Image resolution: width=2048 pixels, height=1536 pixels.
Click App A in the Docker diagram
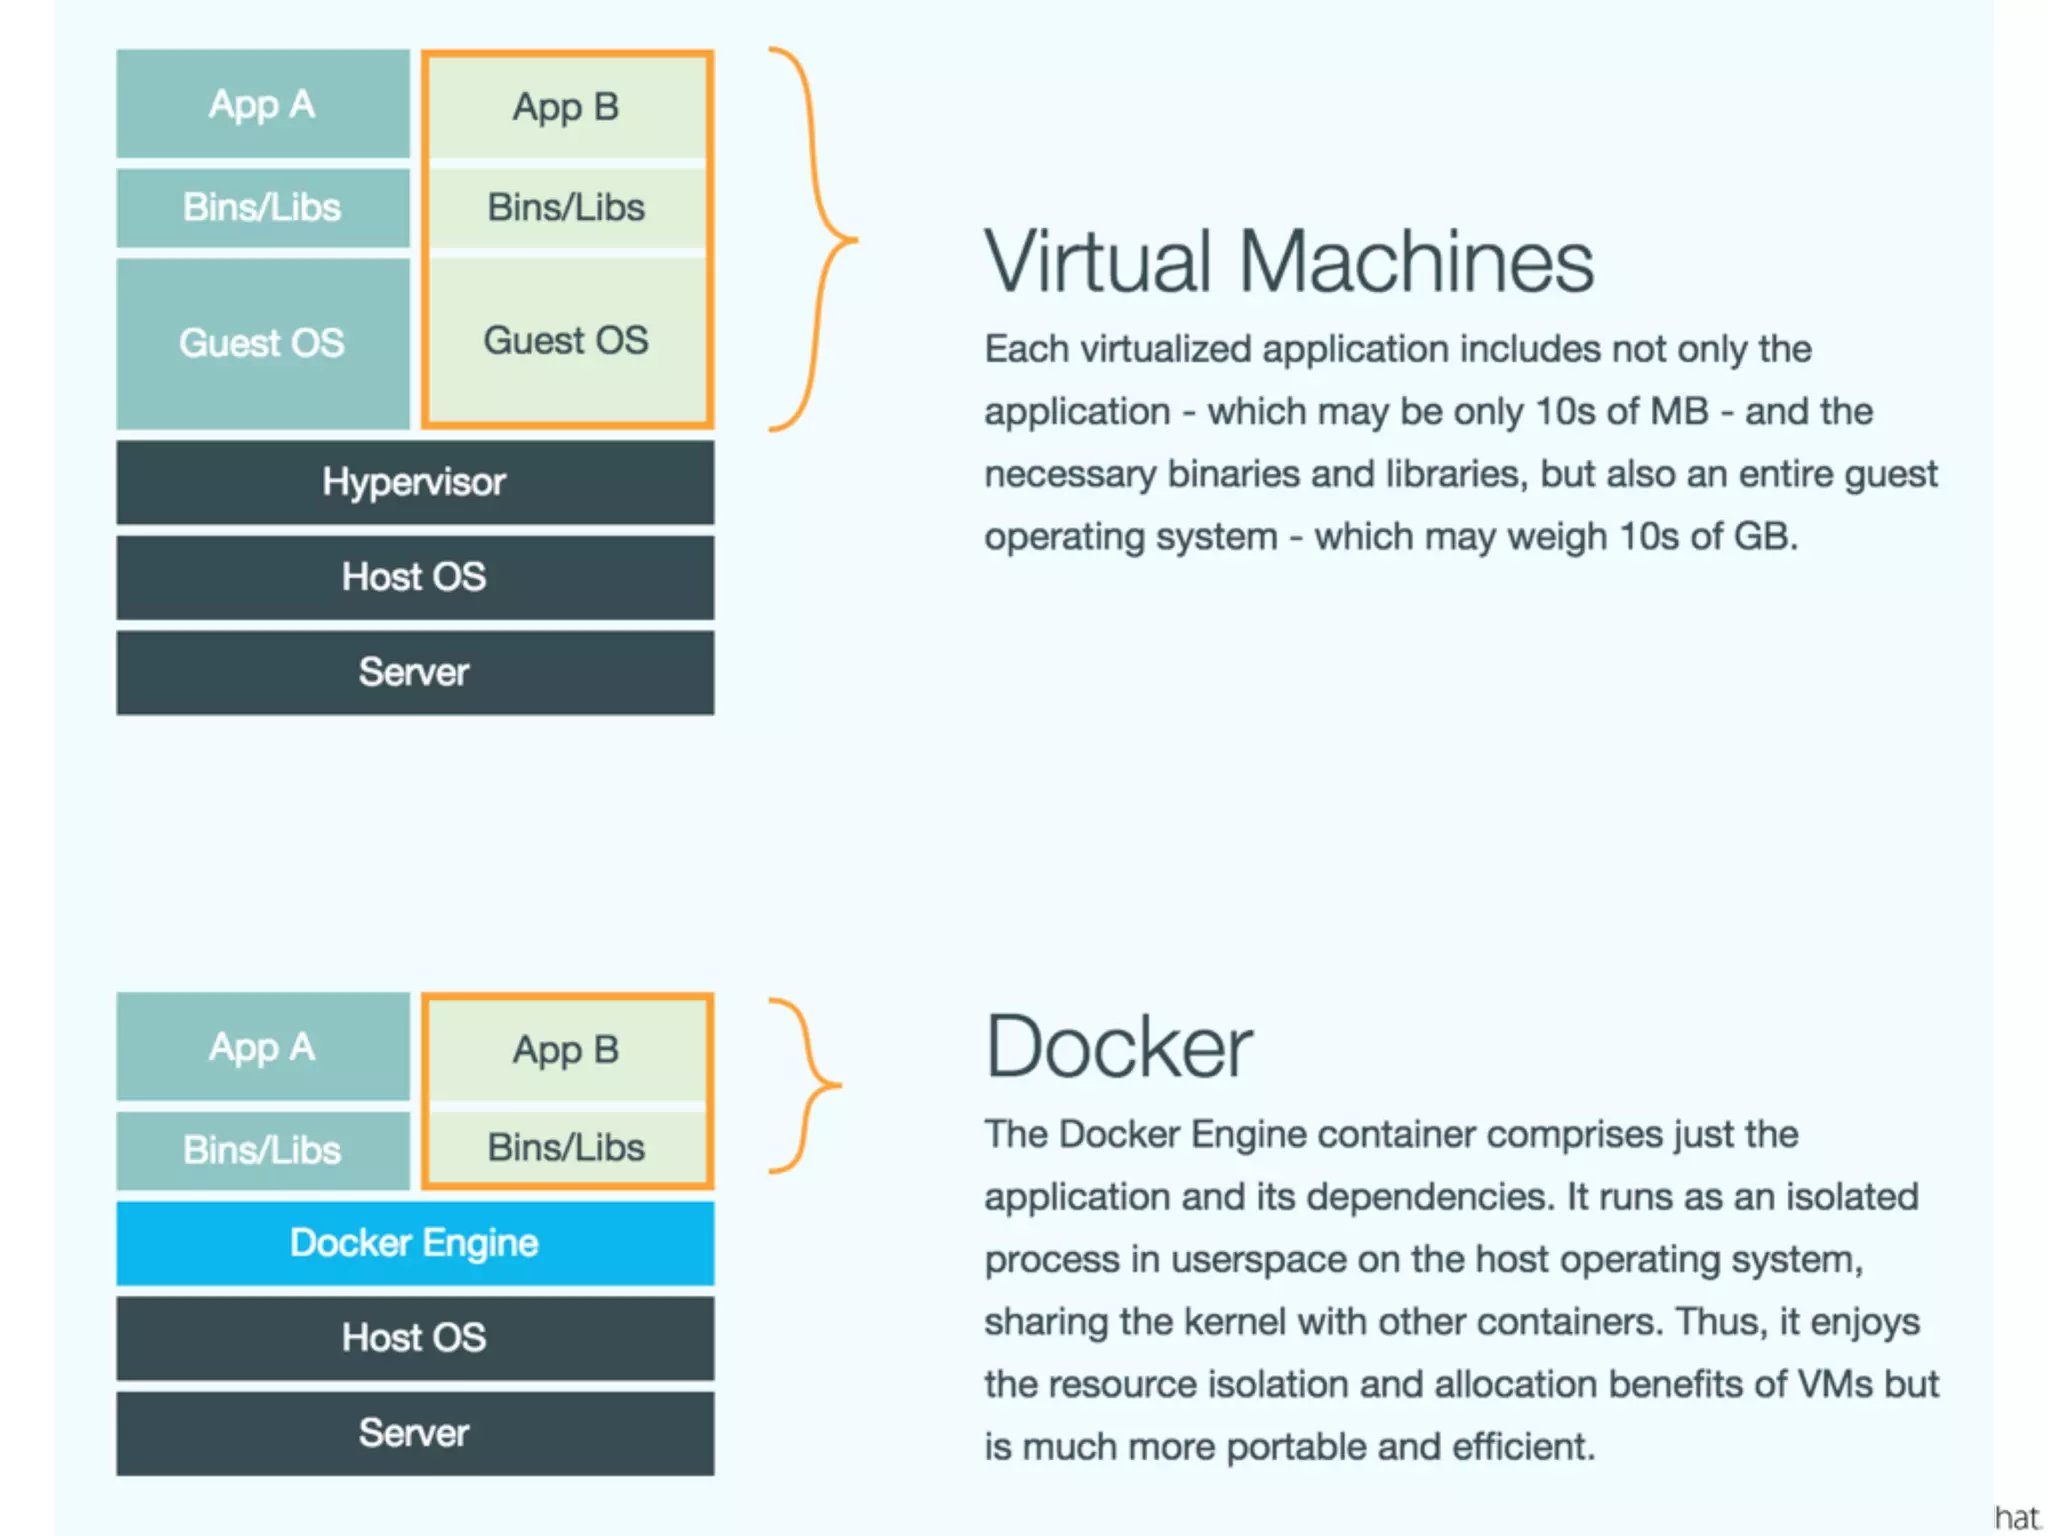tap(262, 1047)
